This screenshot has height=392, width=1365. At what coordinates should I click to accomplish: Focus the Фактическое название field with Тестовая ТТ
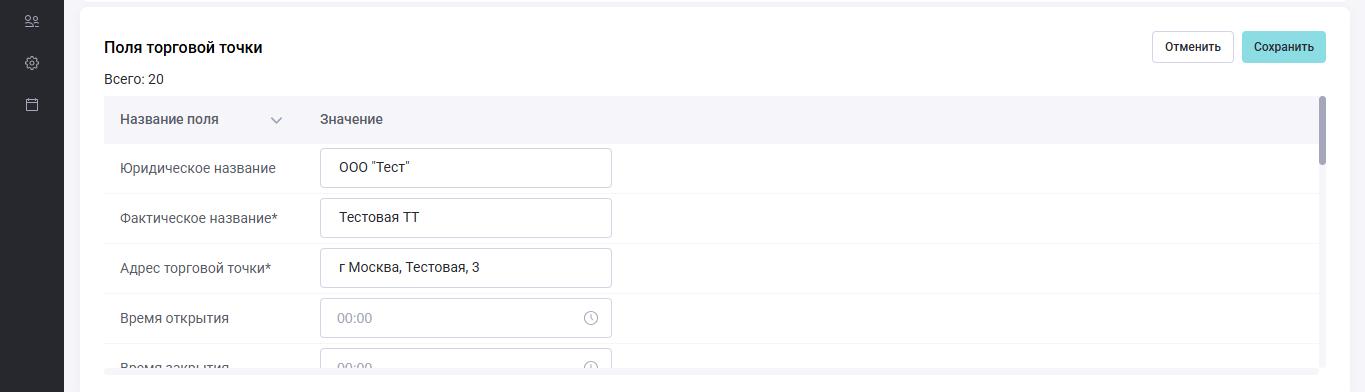pos(466,218)
